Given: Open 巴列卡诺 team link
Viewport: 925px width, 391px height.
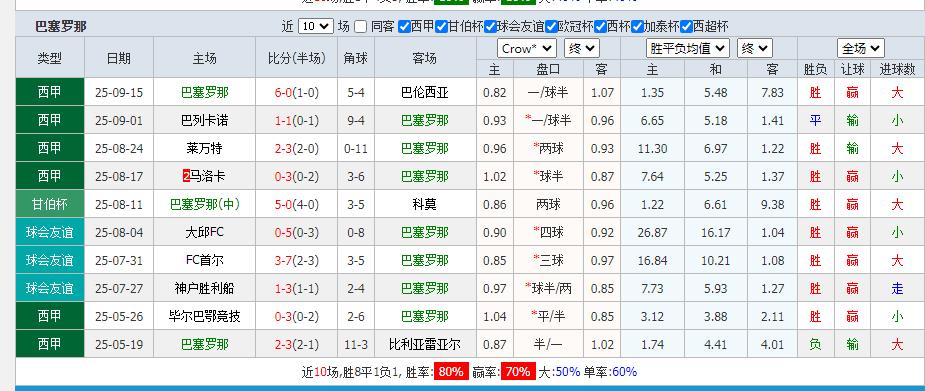Looking at the screenshot, I should pyautogui.click(x=204, y=121).
